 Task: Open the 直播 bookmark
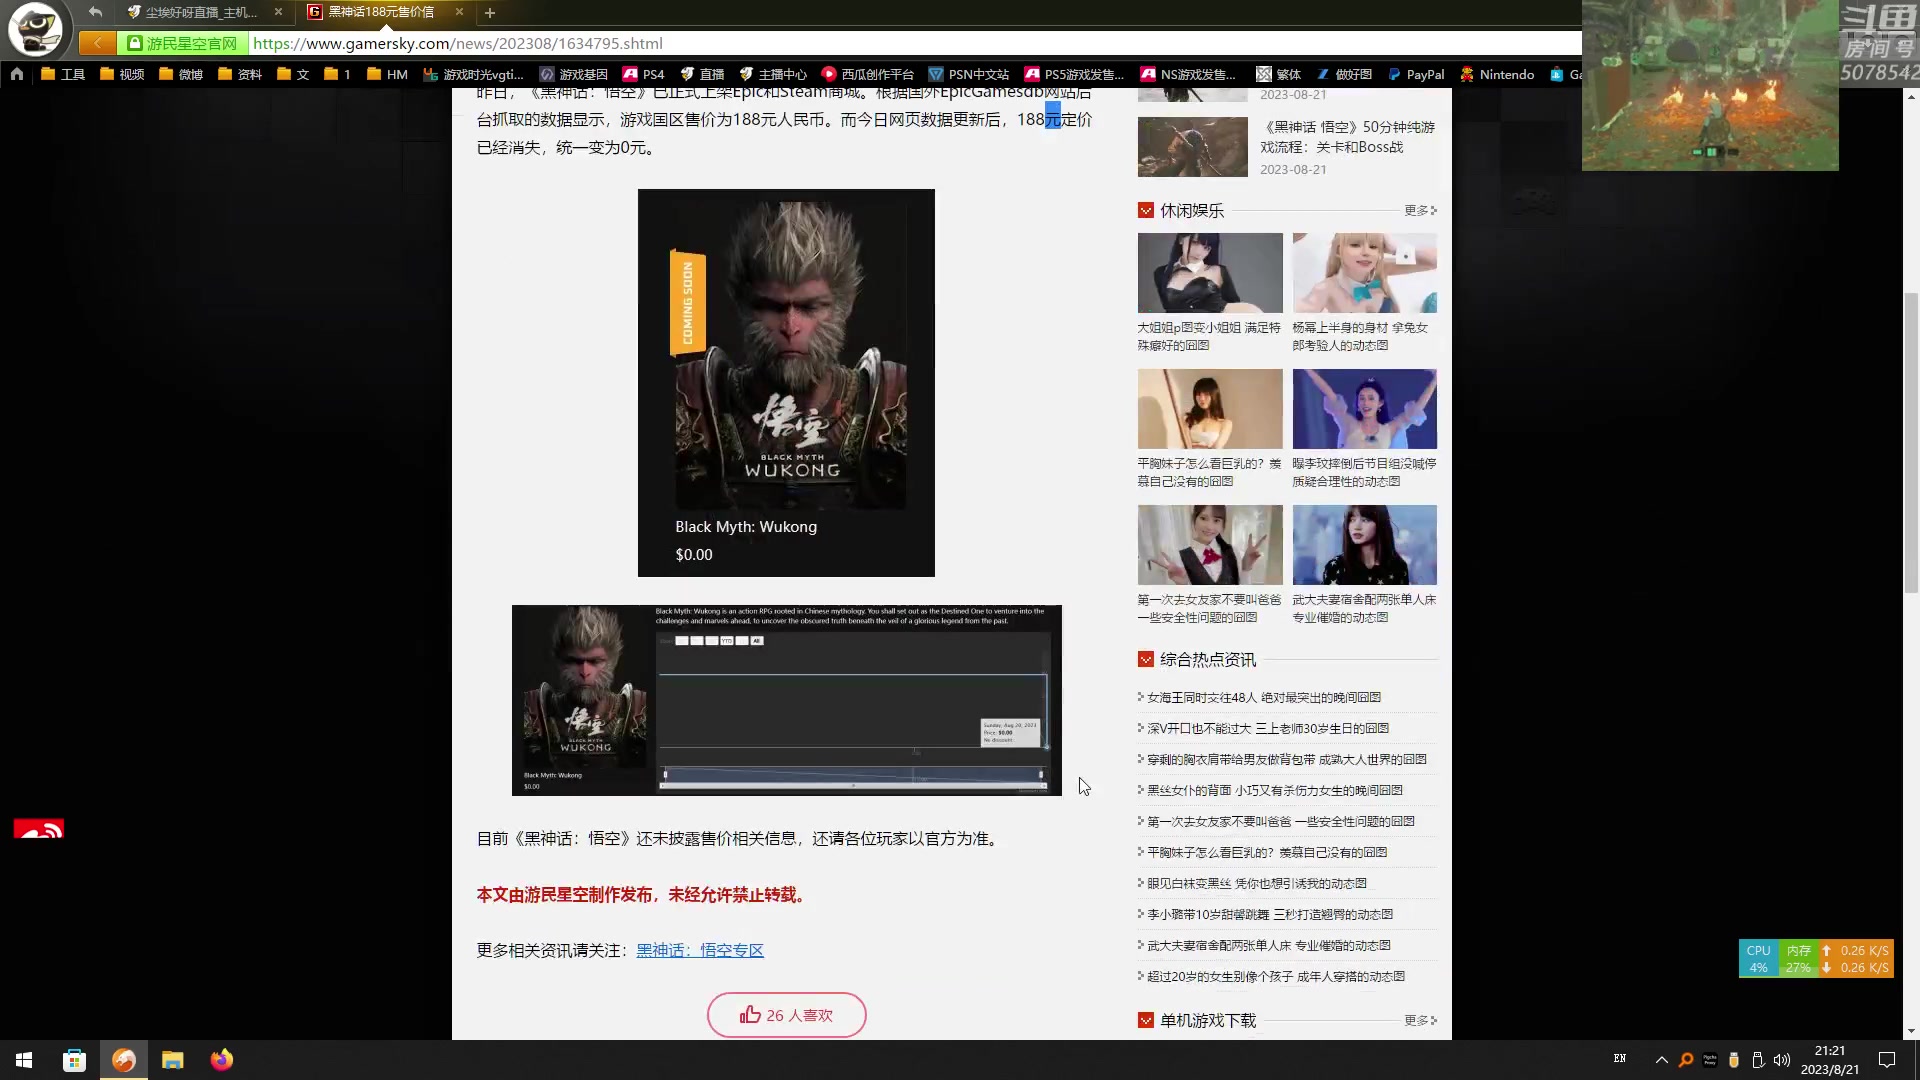702,74
